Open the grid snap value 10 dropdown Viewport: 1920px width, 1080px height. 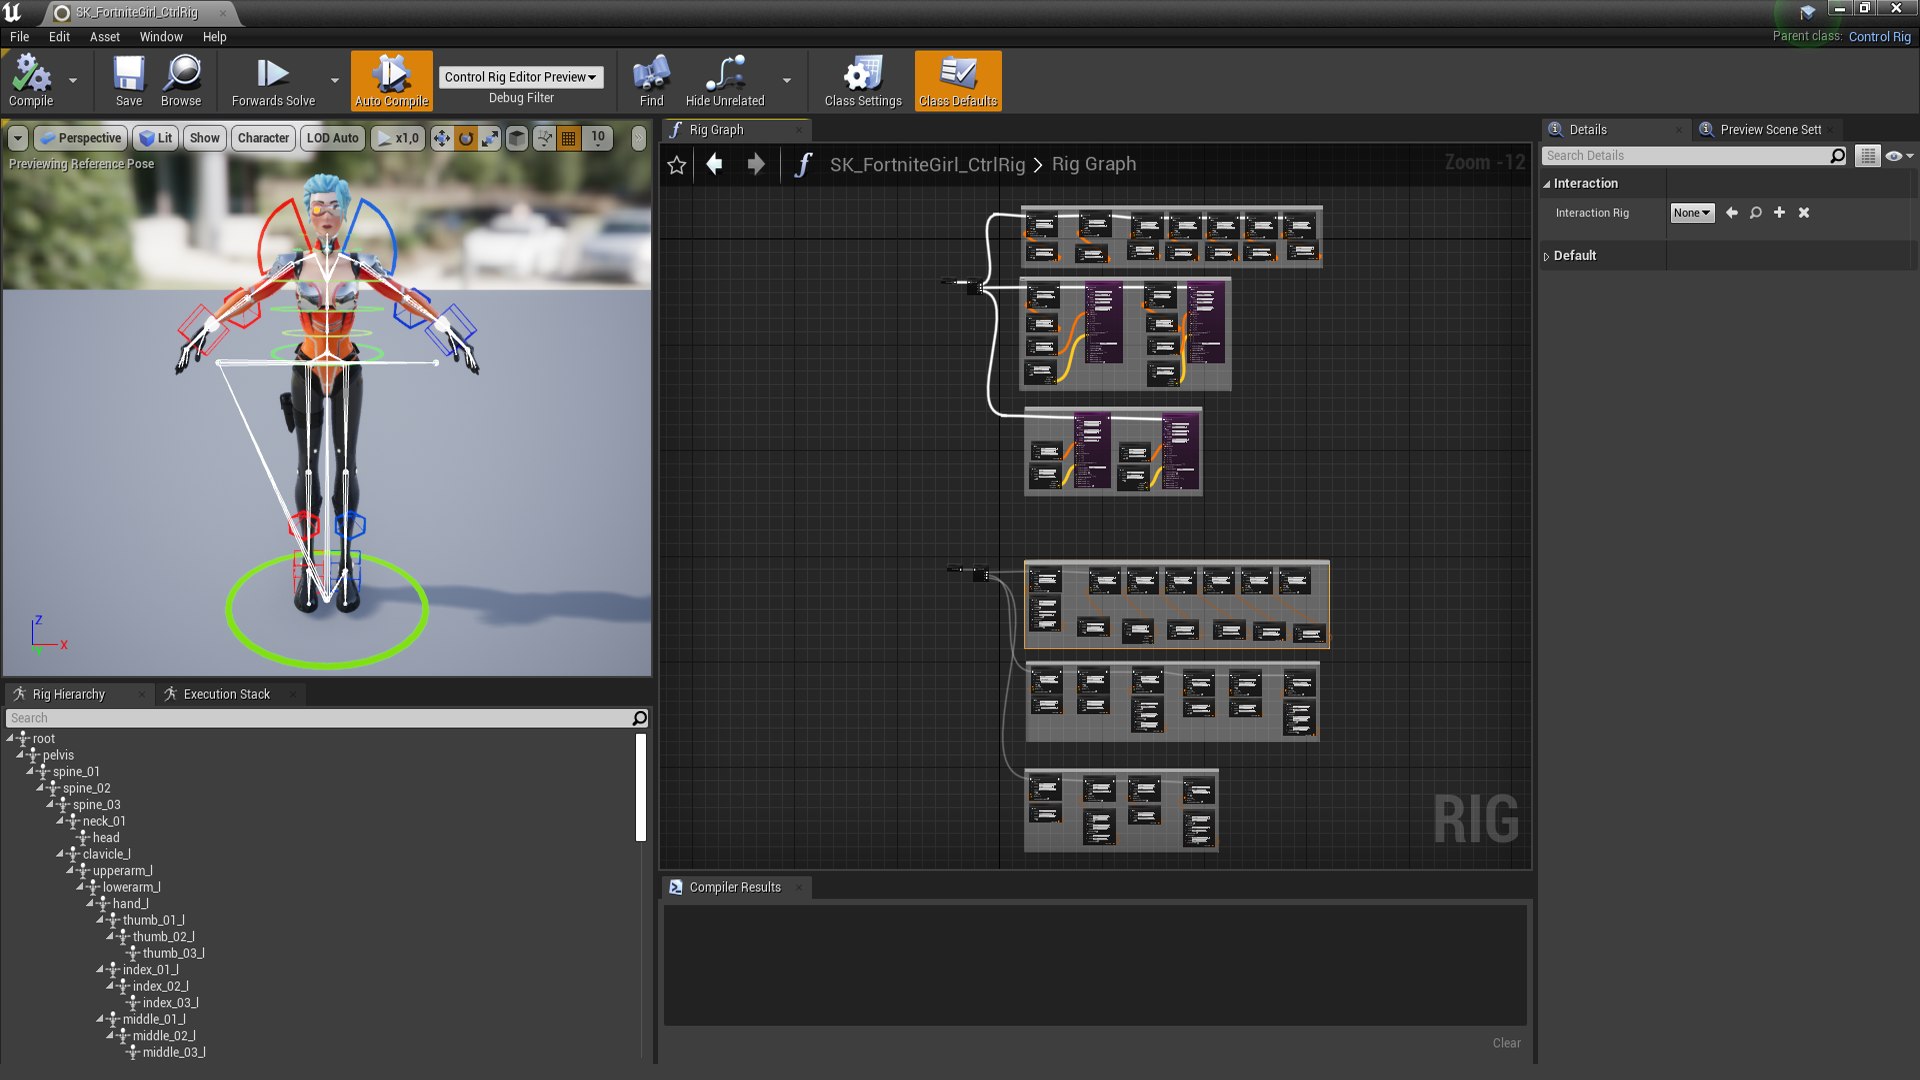(x=597, y=138)
